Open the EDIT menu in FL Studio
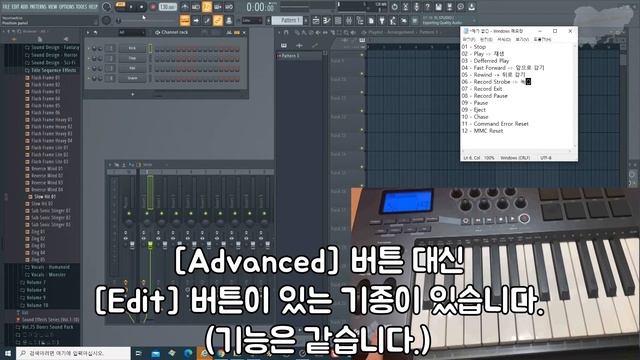640x360 pixels. click(16, 7)
